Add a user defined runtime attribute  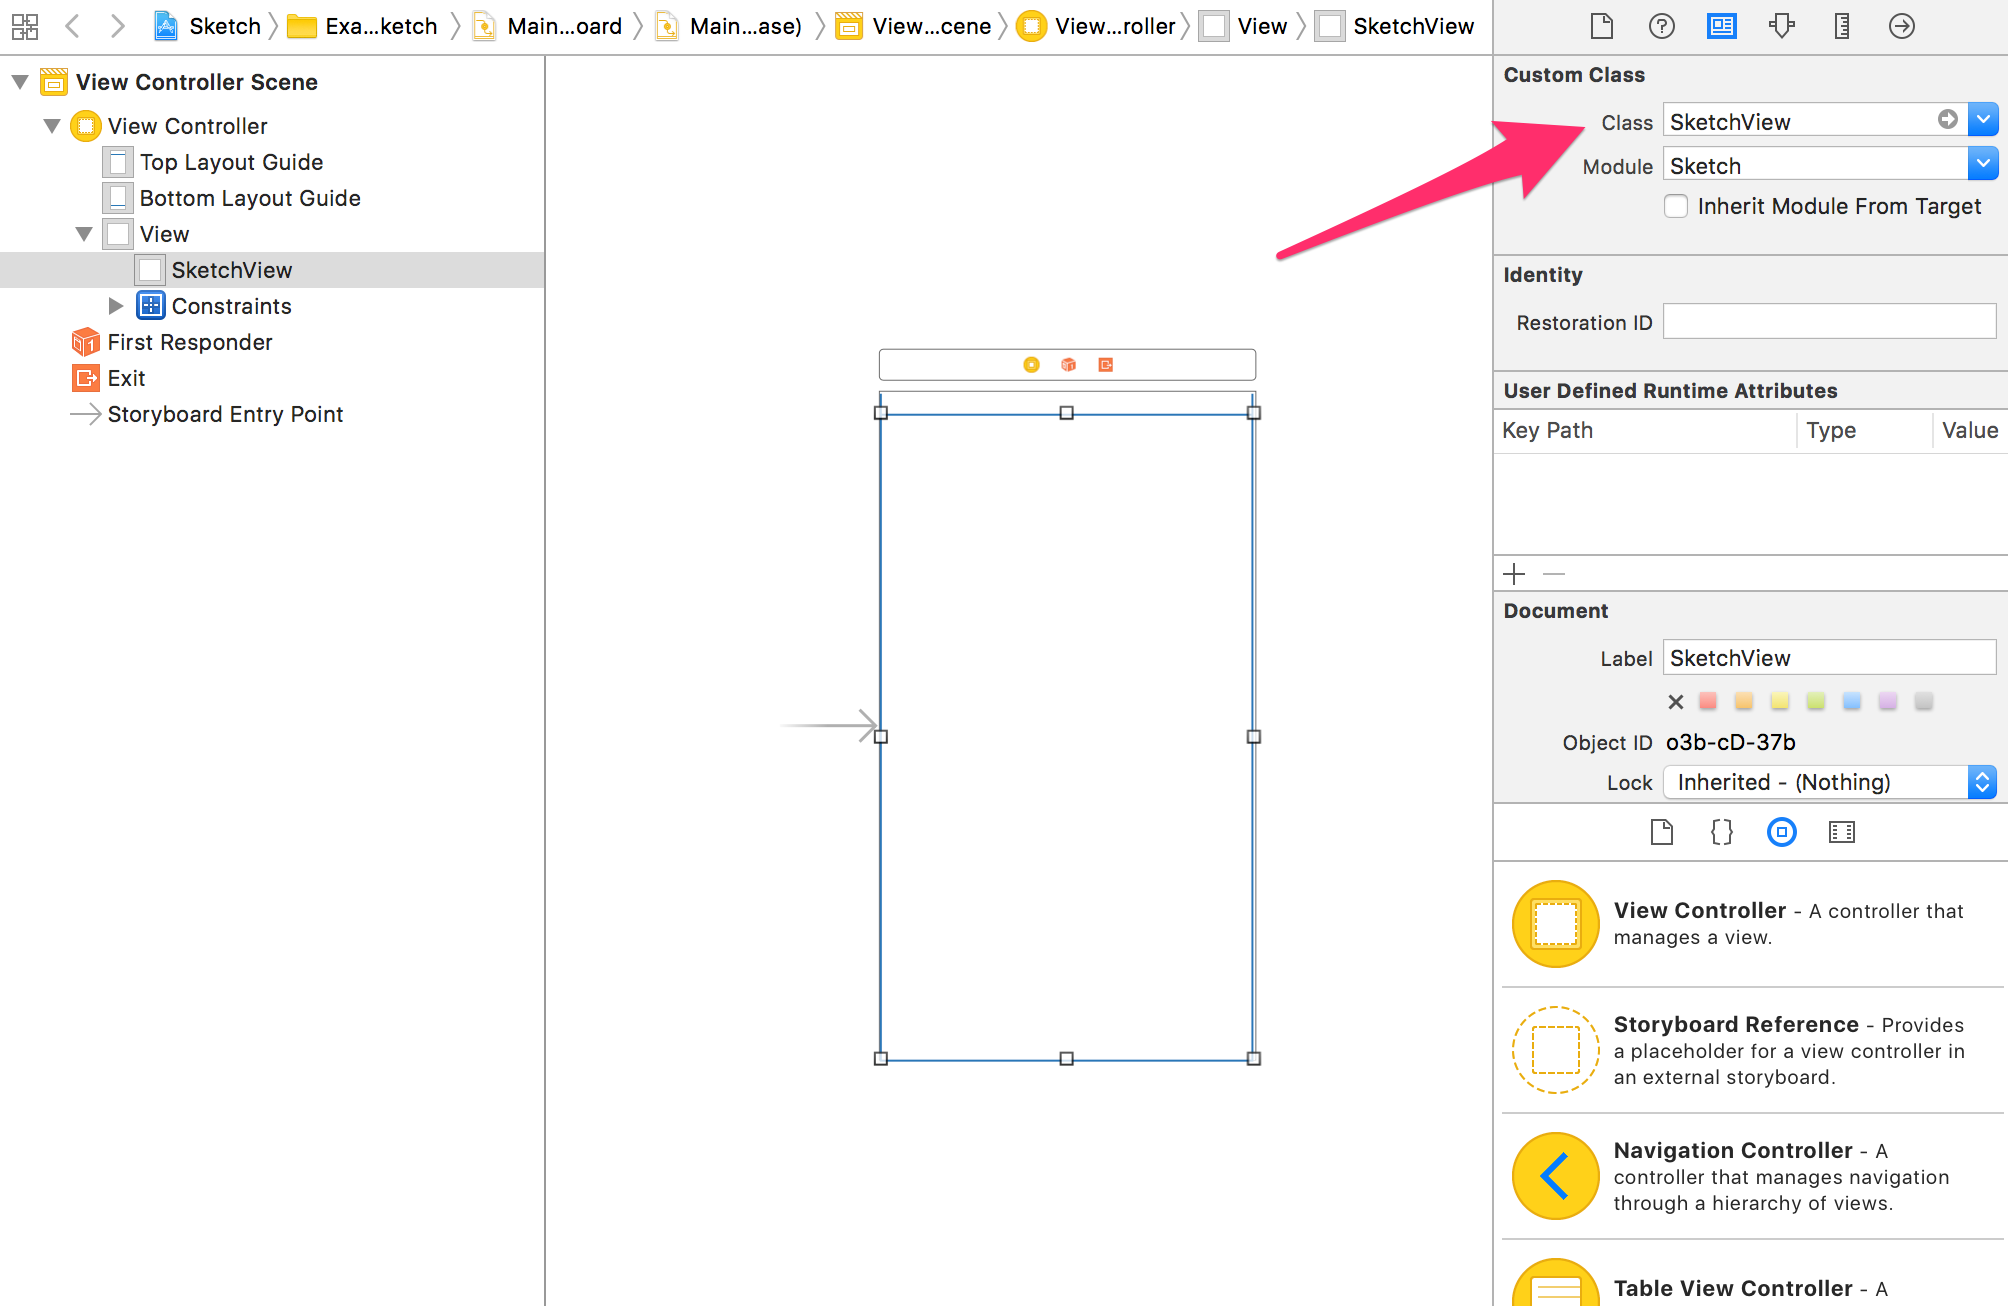tap(1514, 574)
